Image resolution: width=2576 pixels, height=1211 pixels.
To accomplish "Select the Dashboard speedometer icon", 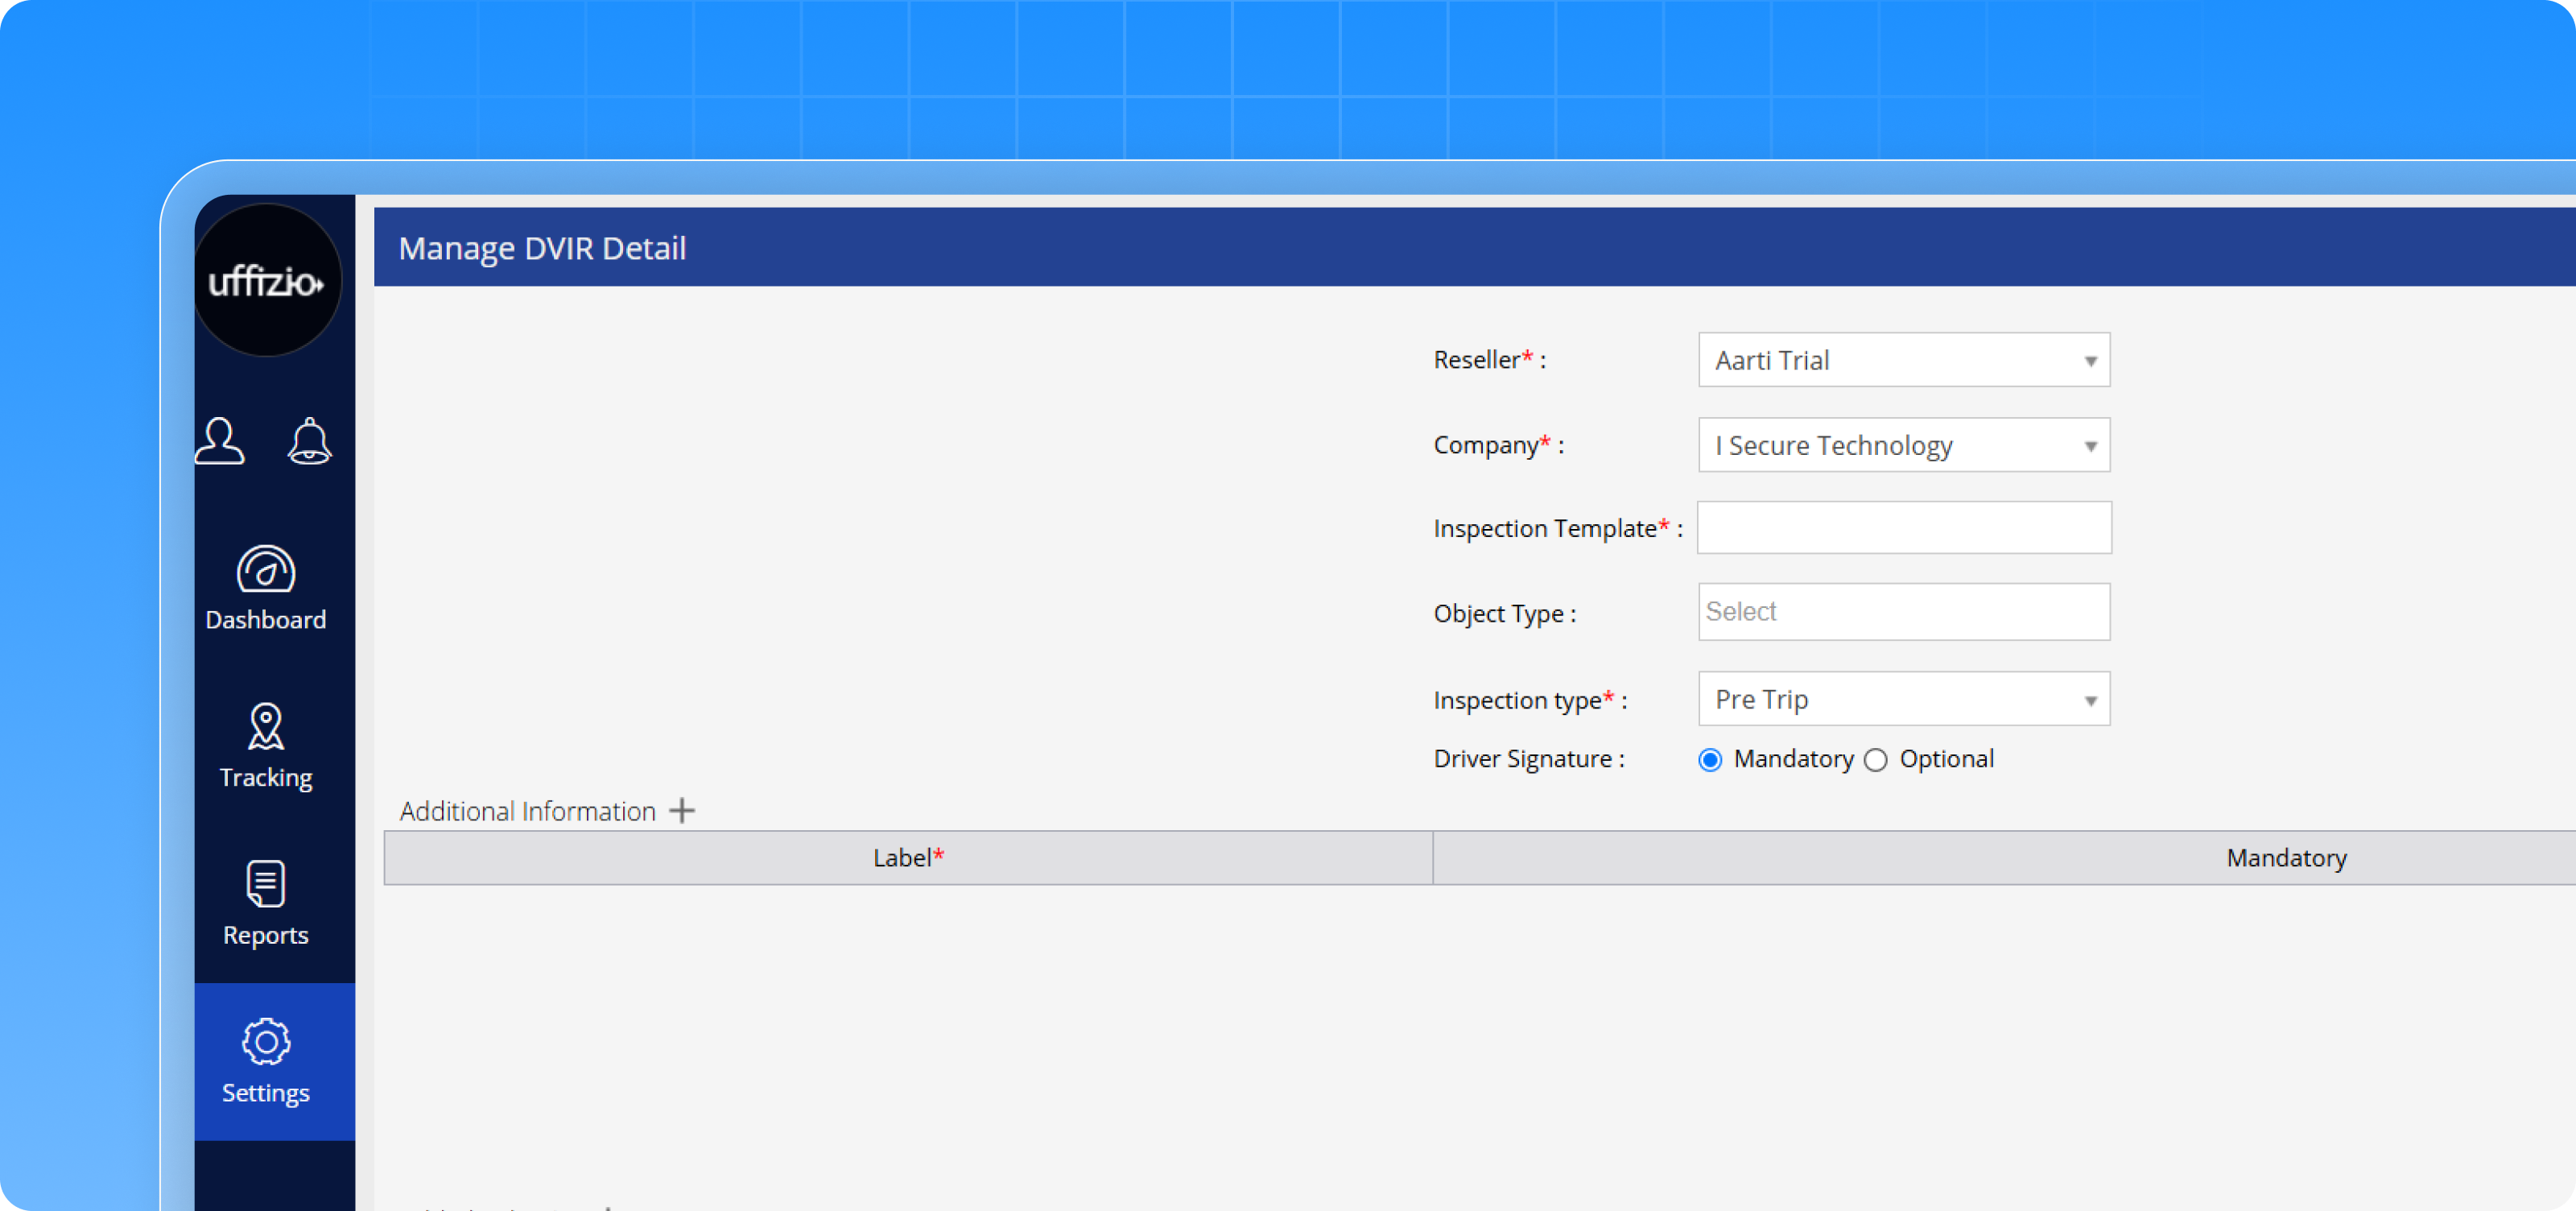I will [x=265, y=570].
